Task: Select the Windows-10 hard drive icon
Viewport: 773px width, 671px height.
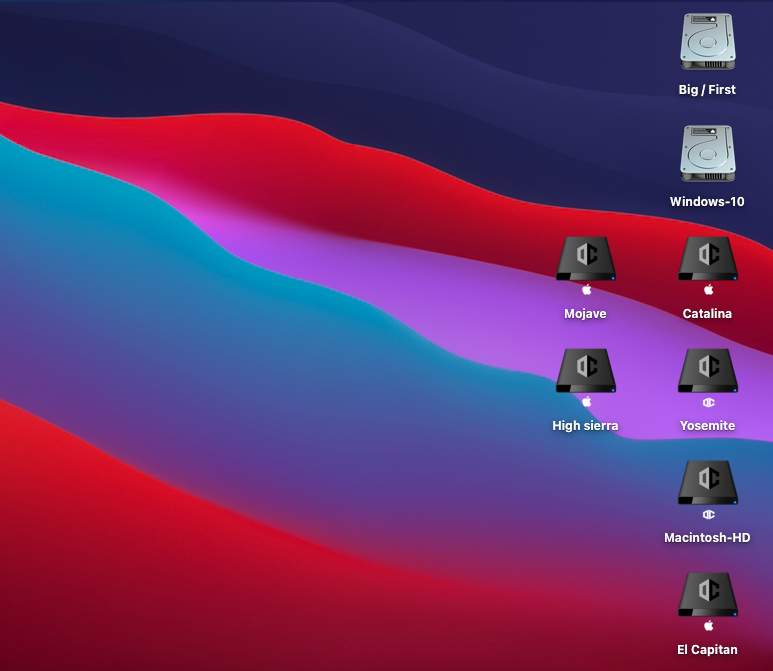Action: pyautogui.click(x=707, y=154)
